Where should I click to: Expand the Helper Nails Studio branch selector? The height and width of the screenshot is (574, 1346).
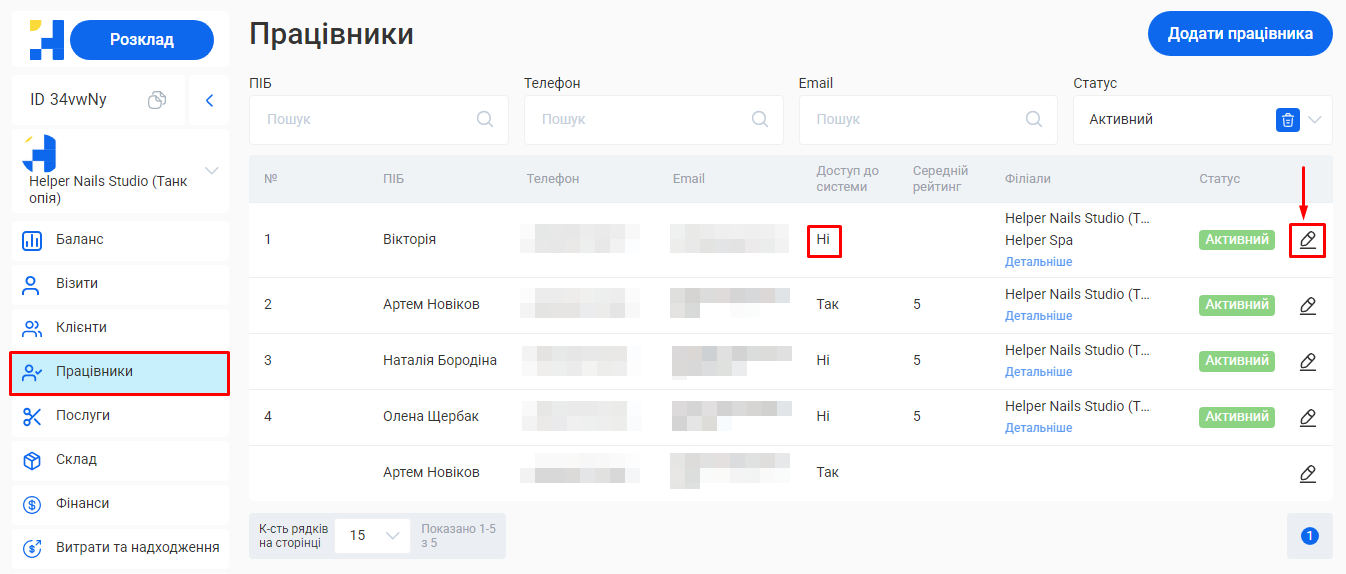pos(211,171)
